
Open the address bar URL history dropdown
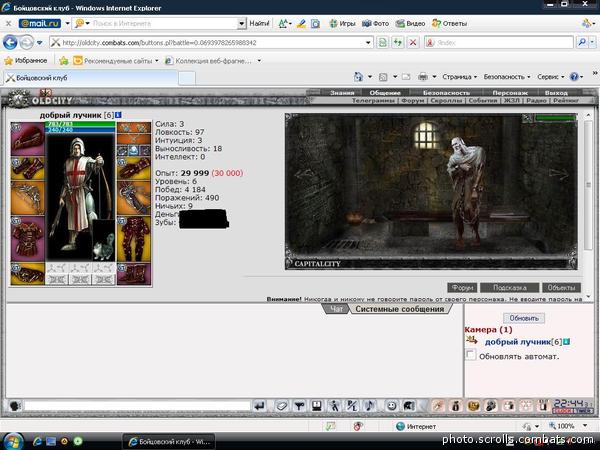click(x=368, y=42)
